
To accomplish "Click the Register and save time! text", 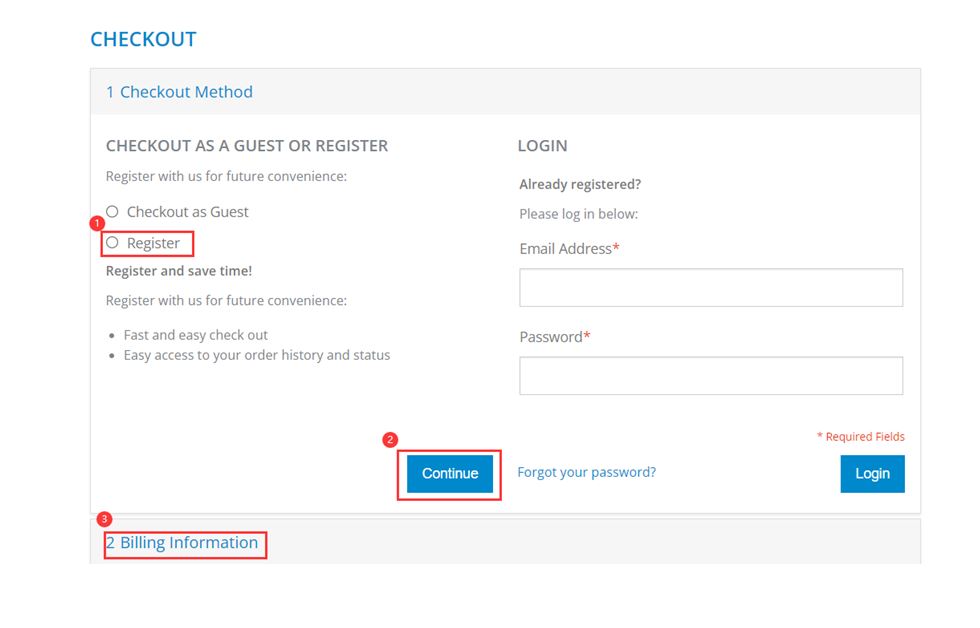I will coord(179,271).
